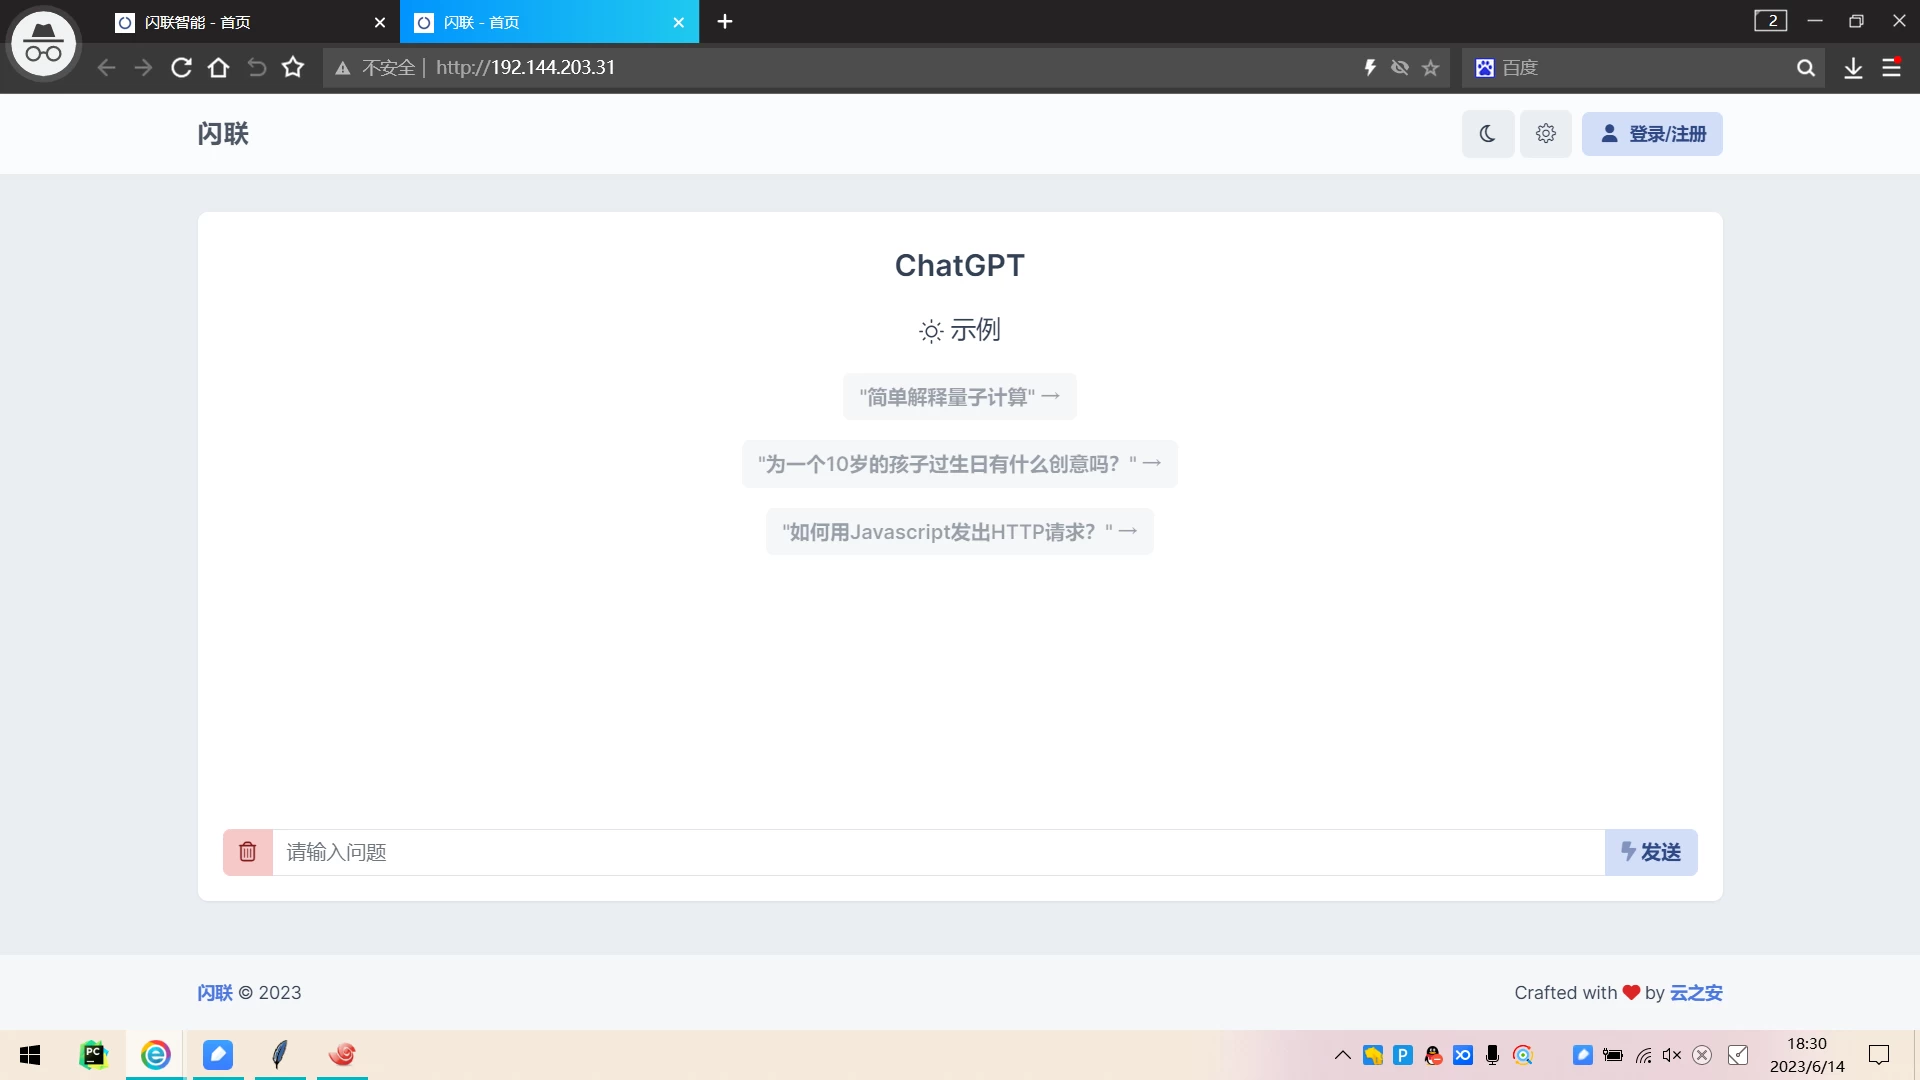
Task: Toggle the crossed-eye privacy icon in address bar
Action: [1400, 68]
